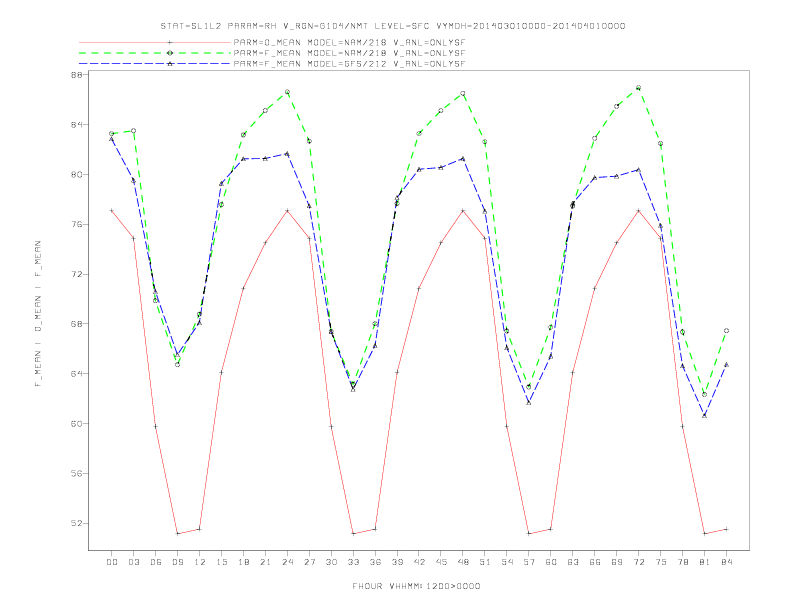Click x-axis tick label 21
This screenshot has width=792, height=612.
point(265,562)
